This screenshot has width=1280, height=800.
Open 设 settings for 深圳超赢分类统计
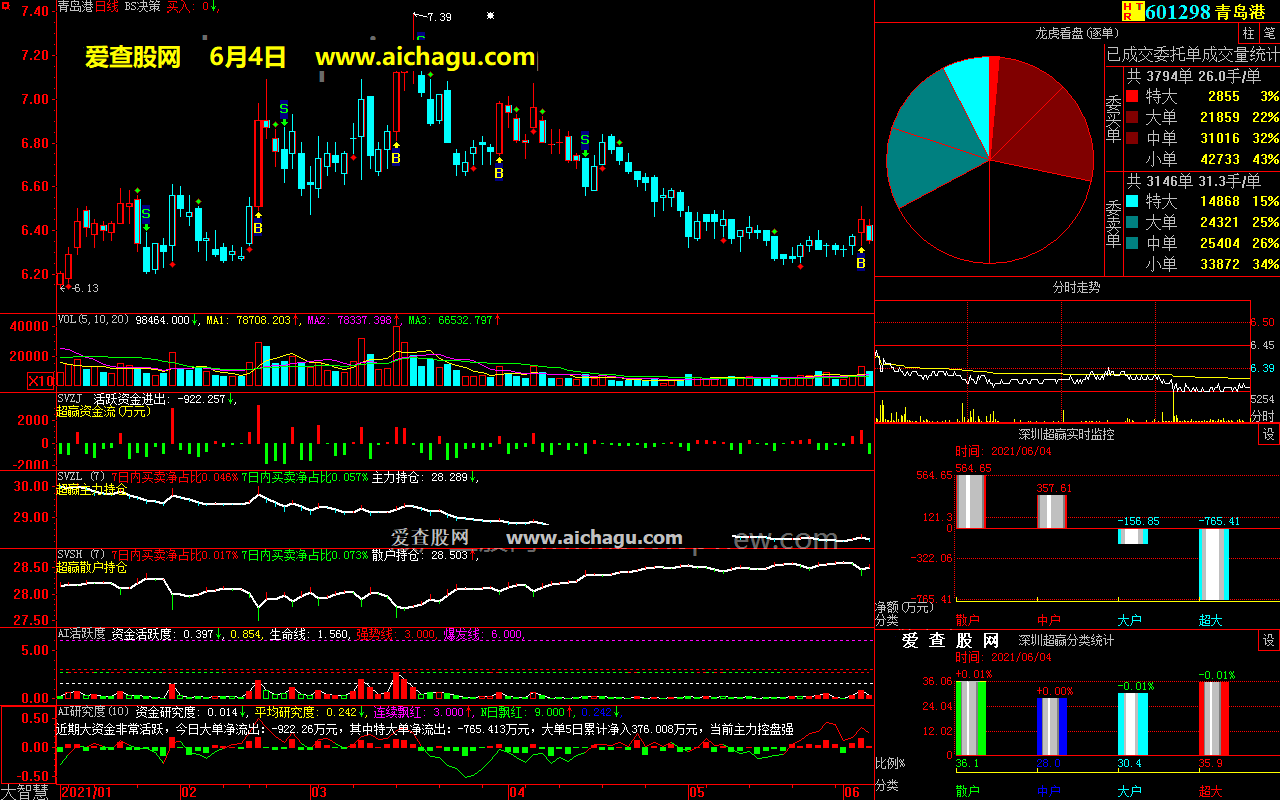pyautogui.click(x=1268, y=640)
